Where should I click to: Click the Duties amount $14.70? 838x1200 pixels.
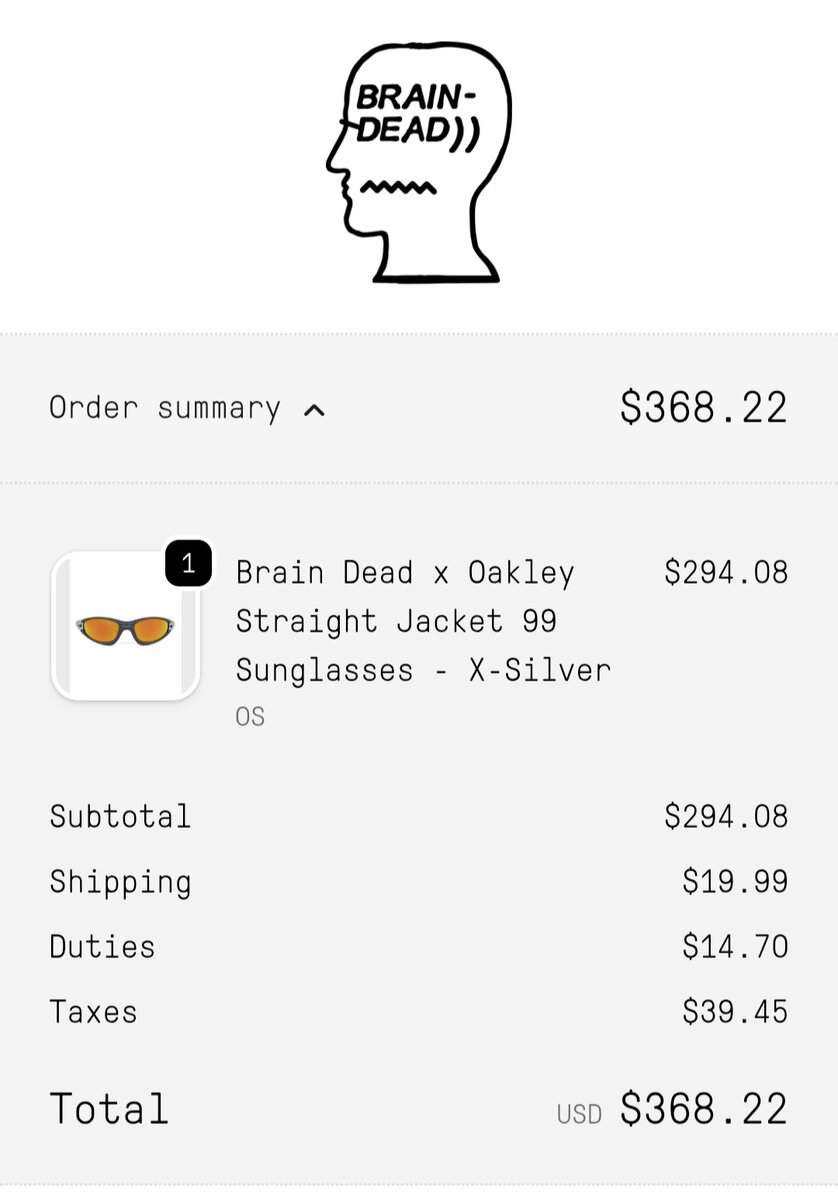click(x=735, y=946)
